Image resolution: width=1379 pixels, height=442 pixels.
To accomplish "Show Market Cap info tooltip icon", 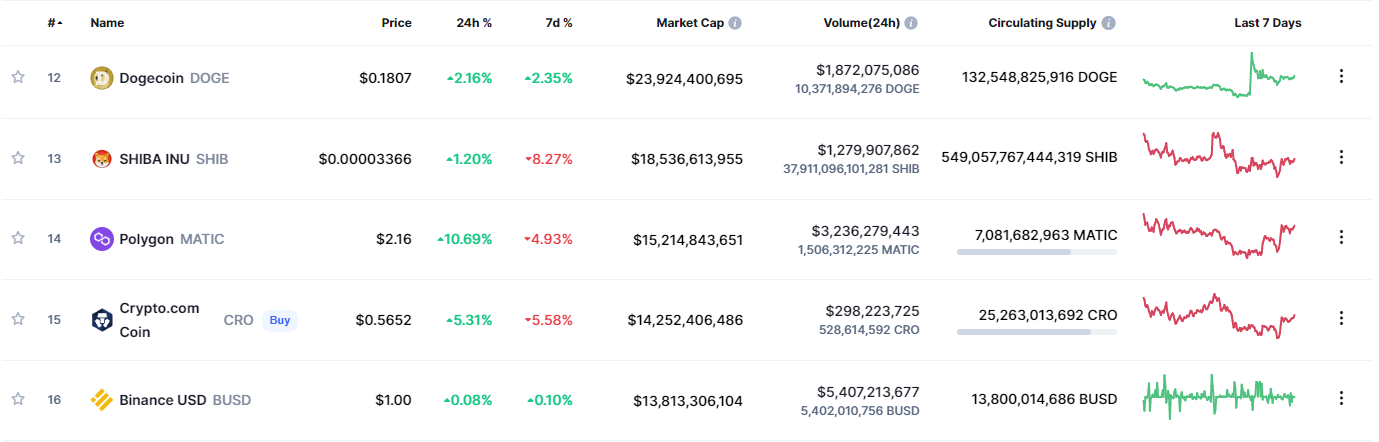I will tap(735, 23).
